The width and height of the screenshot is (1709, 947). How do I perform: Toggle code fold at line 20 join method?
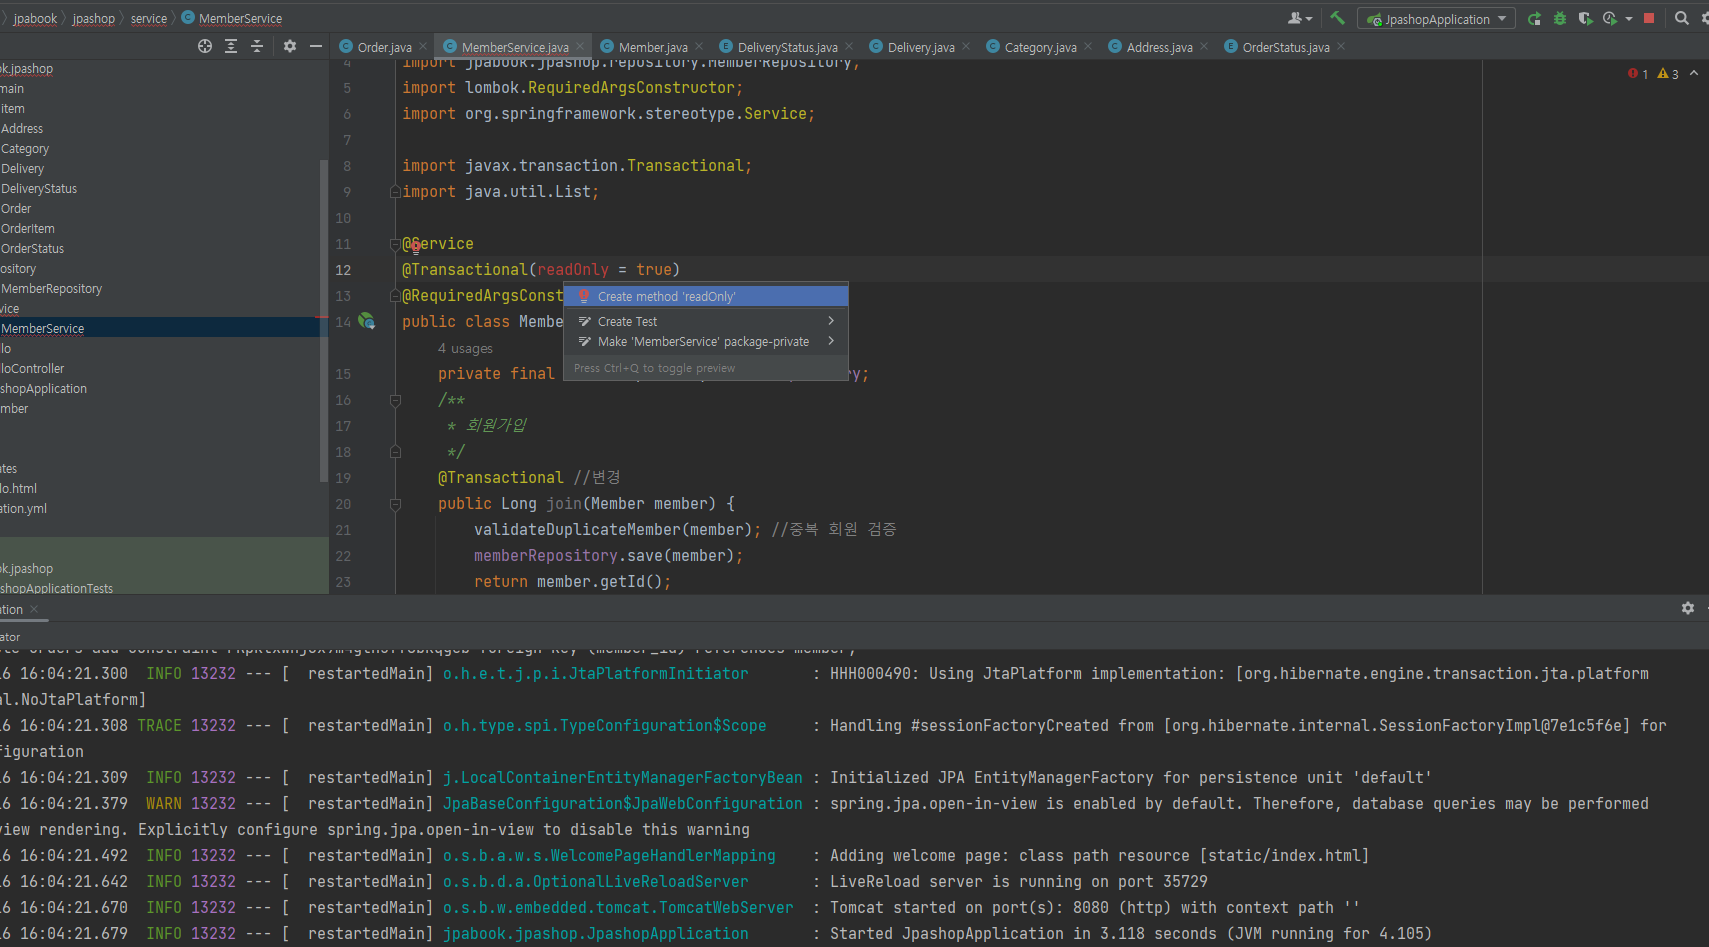tap(395, 504)
